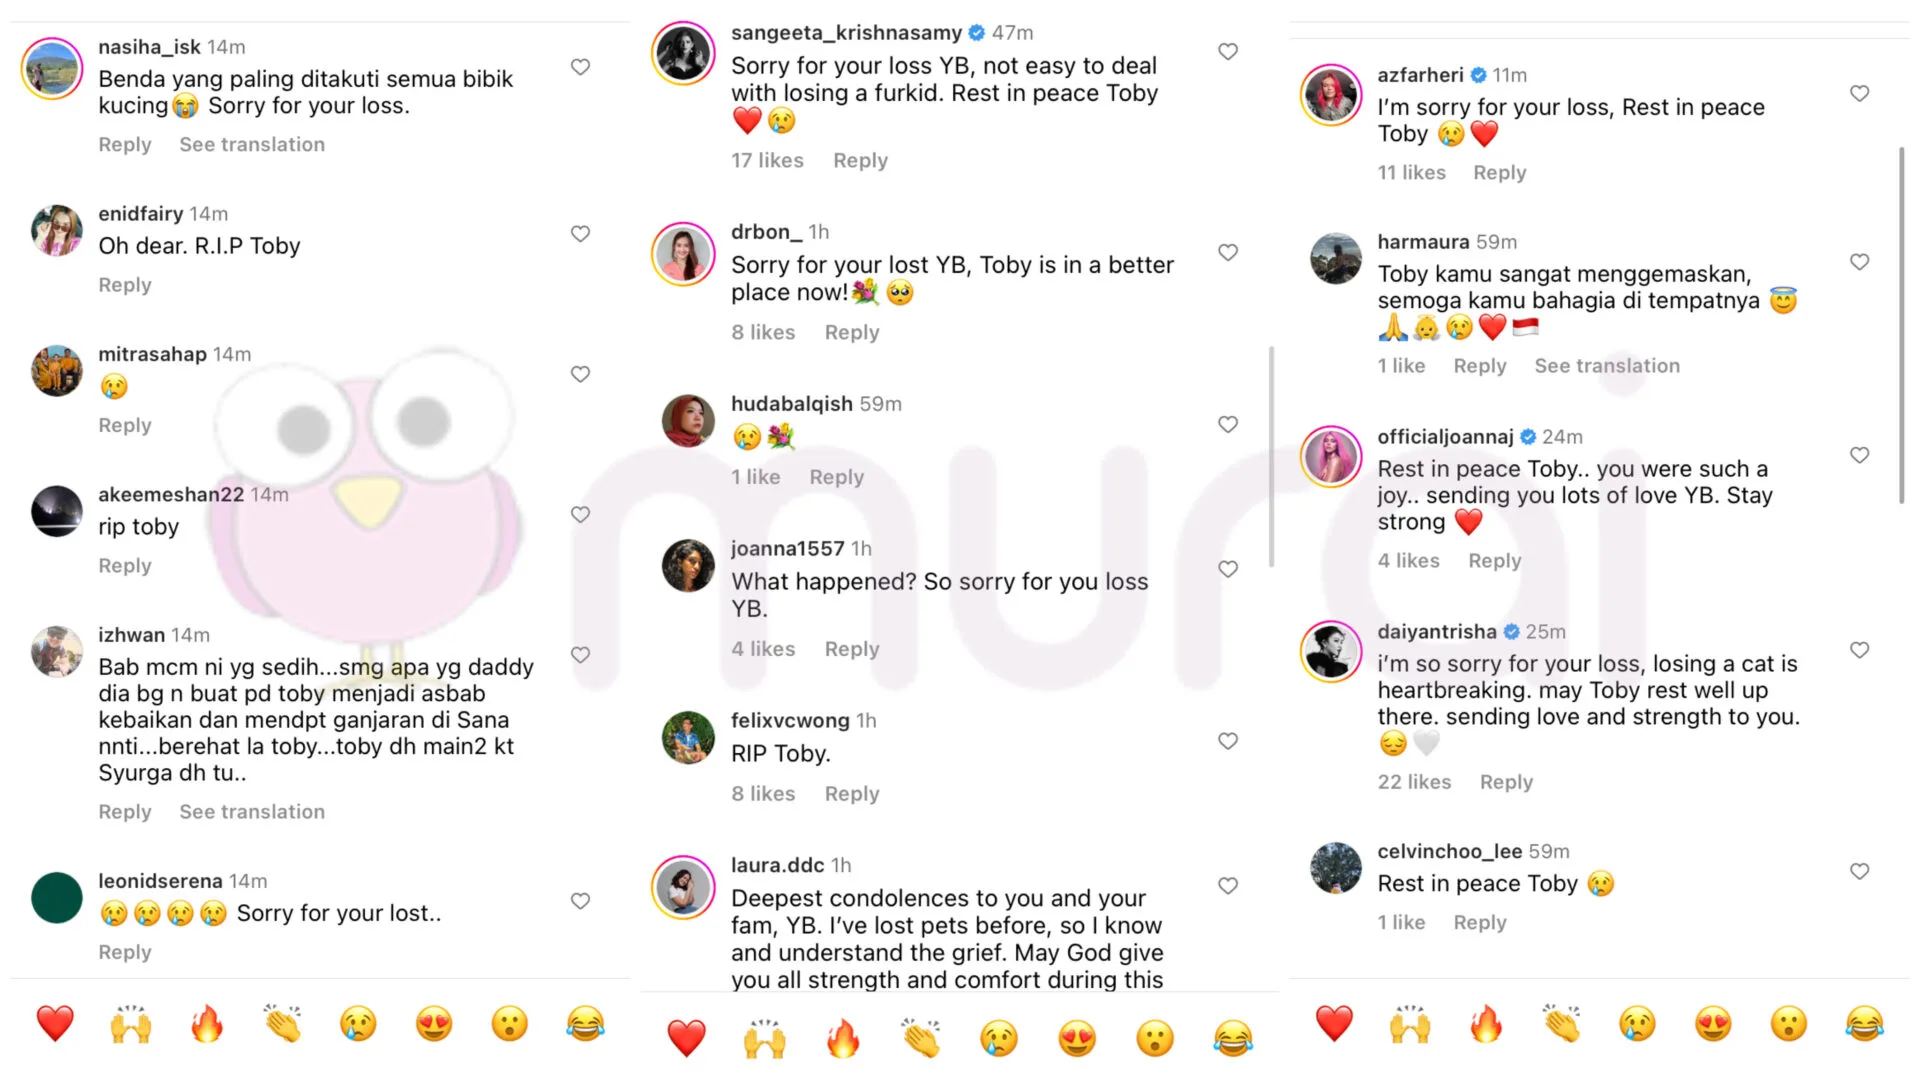The image size is (1920, 1080).
Task: Like nasiha_isk's comment with the heart
Action: click(580, 67)
